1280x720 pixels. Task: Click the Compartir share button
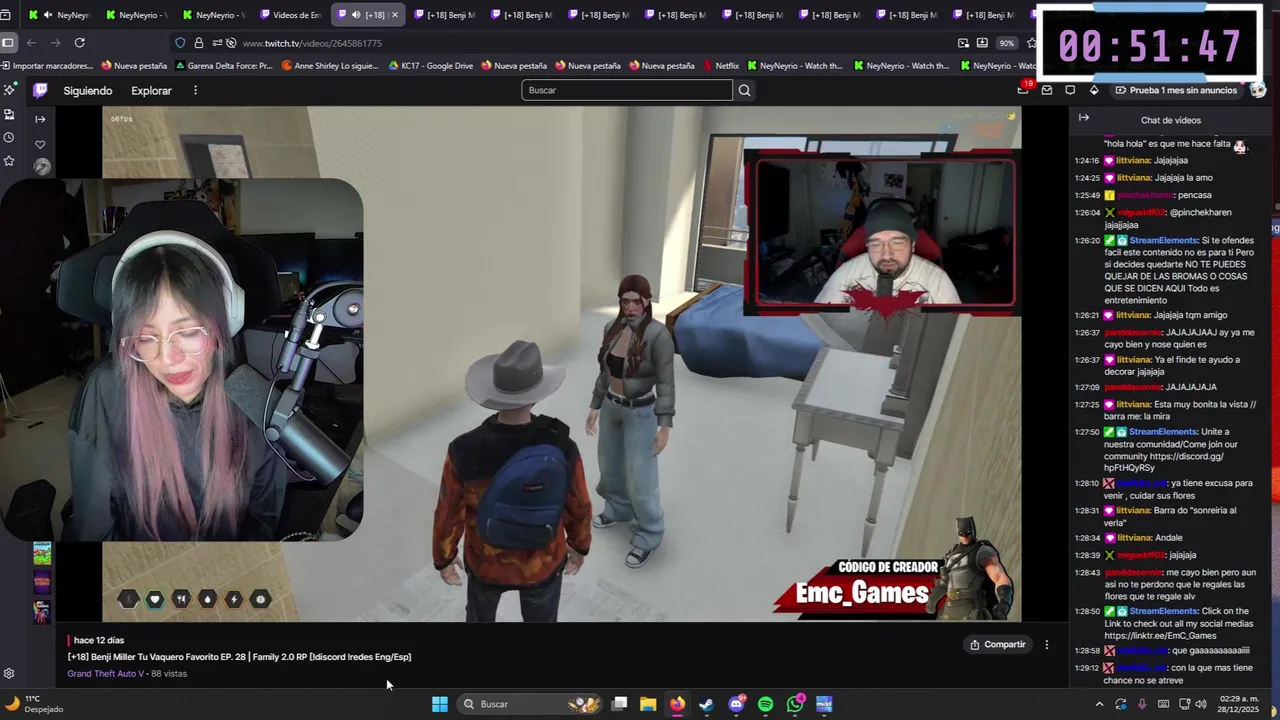(998, 645)
